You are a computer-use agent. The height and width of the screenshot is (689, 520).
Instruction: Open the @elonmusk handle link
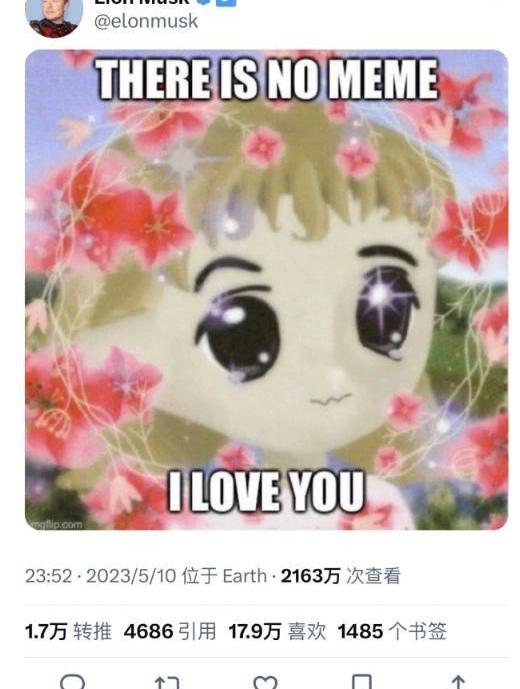[x=146, y=21]
